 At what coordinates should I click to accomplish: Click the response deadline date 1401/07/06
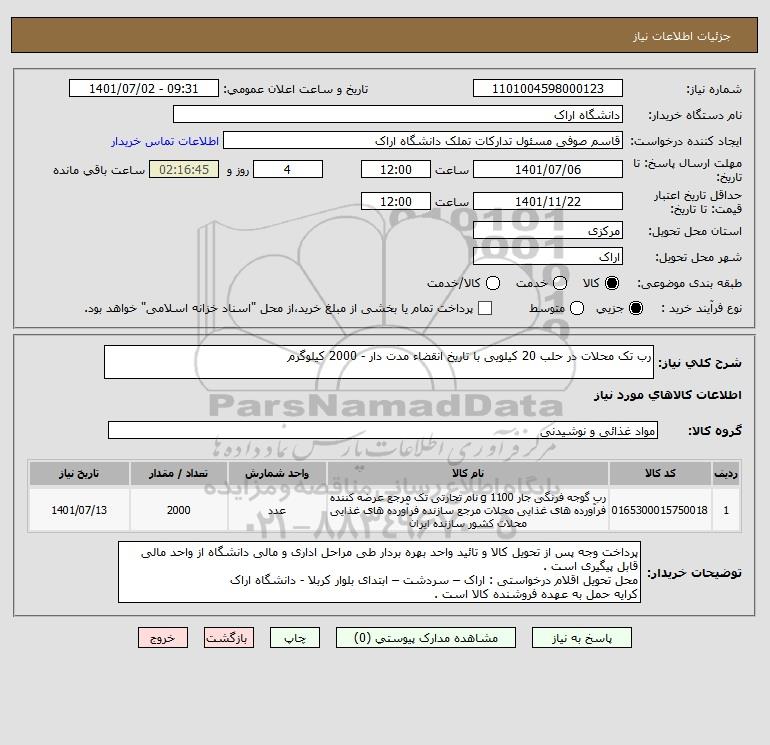coord(548,169)
